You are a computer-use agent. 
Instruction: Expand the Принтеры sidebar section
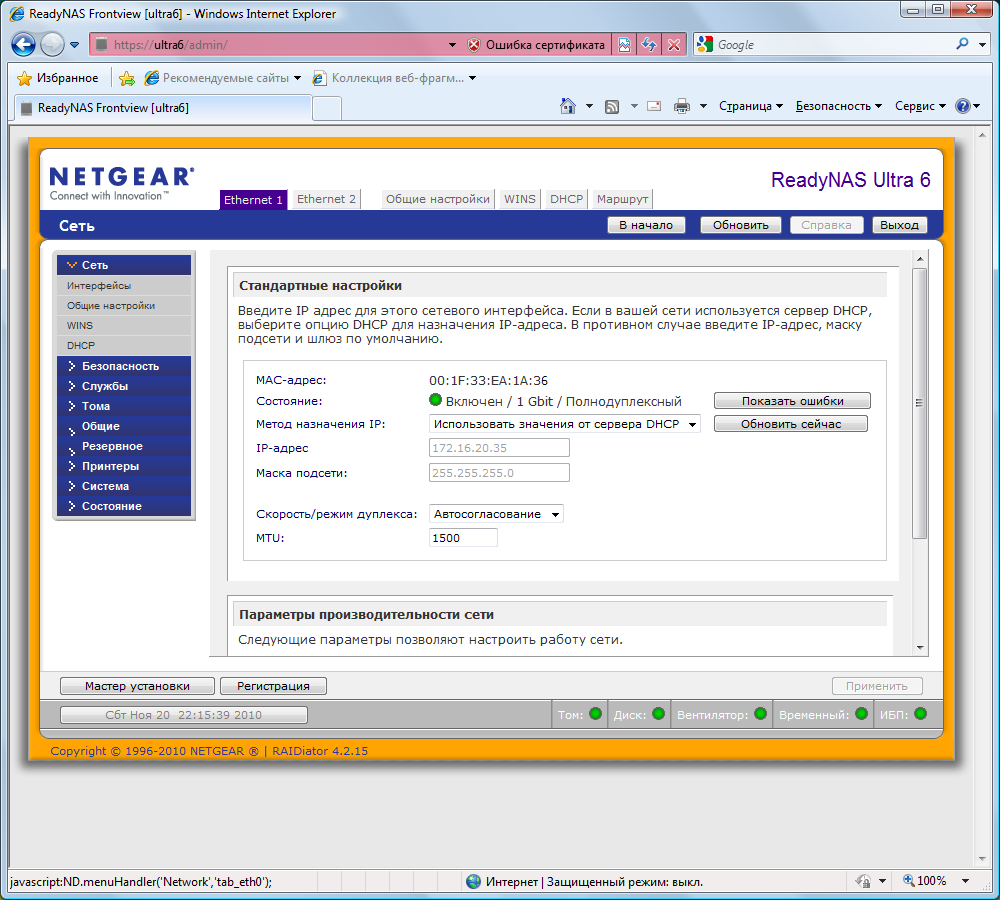[x=124, y=466]
